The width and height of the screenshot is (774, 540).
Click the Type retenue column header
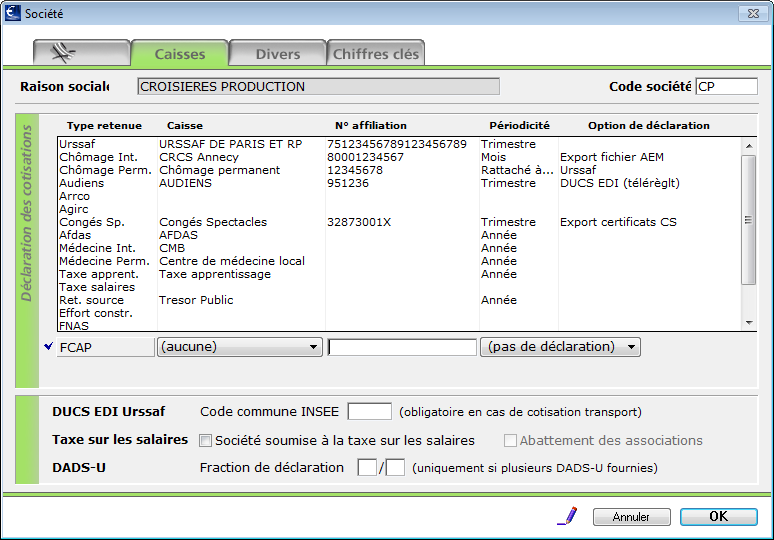click(x=104, y=125)
